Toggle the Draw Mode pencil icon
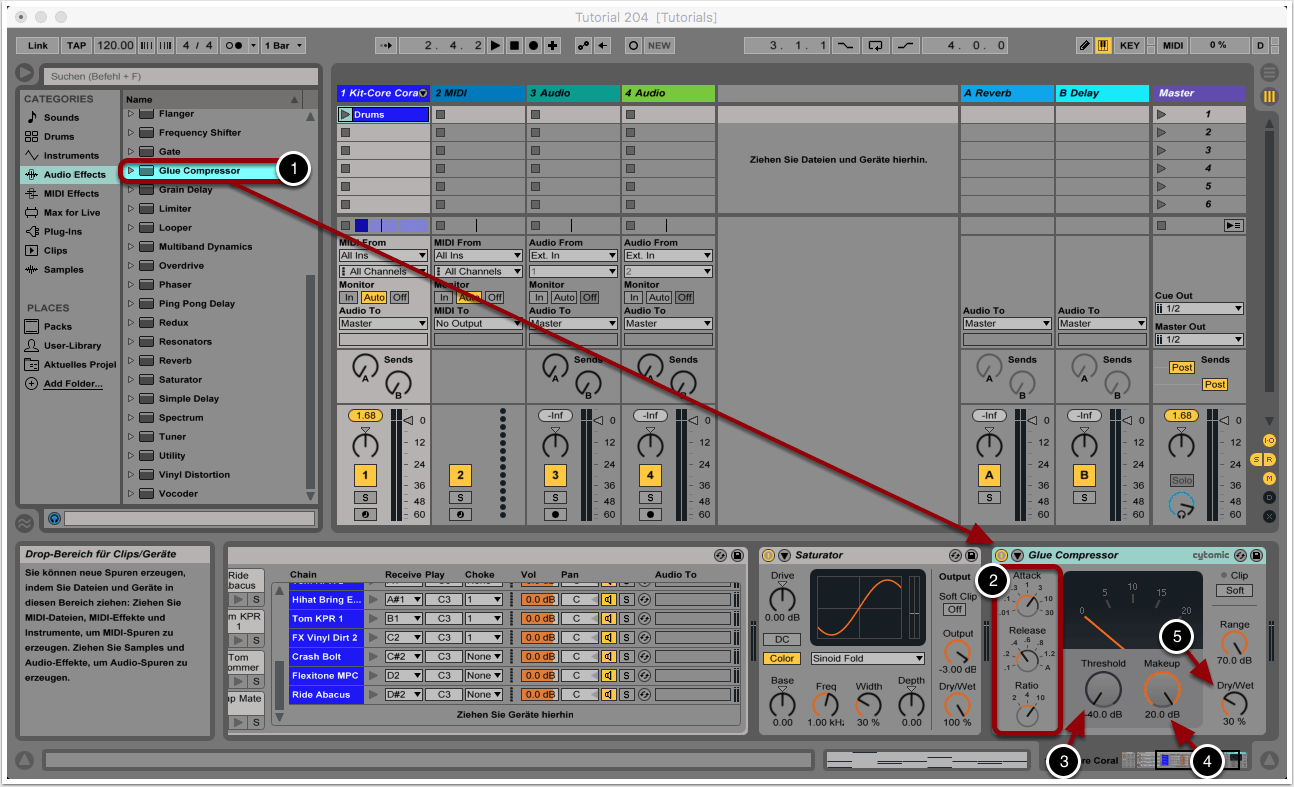Image resolution: width=1294 pixels, height=787 pixels. (1085, 46)
